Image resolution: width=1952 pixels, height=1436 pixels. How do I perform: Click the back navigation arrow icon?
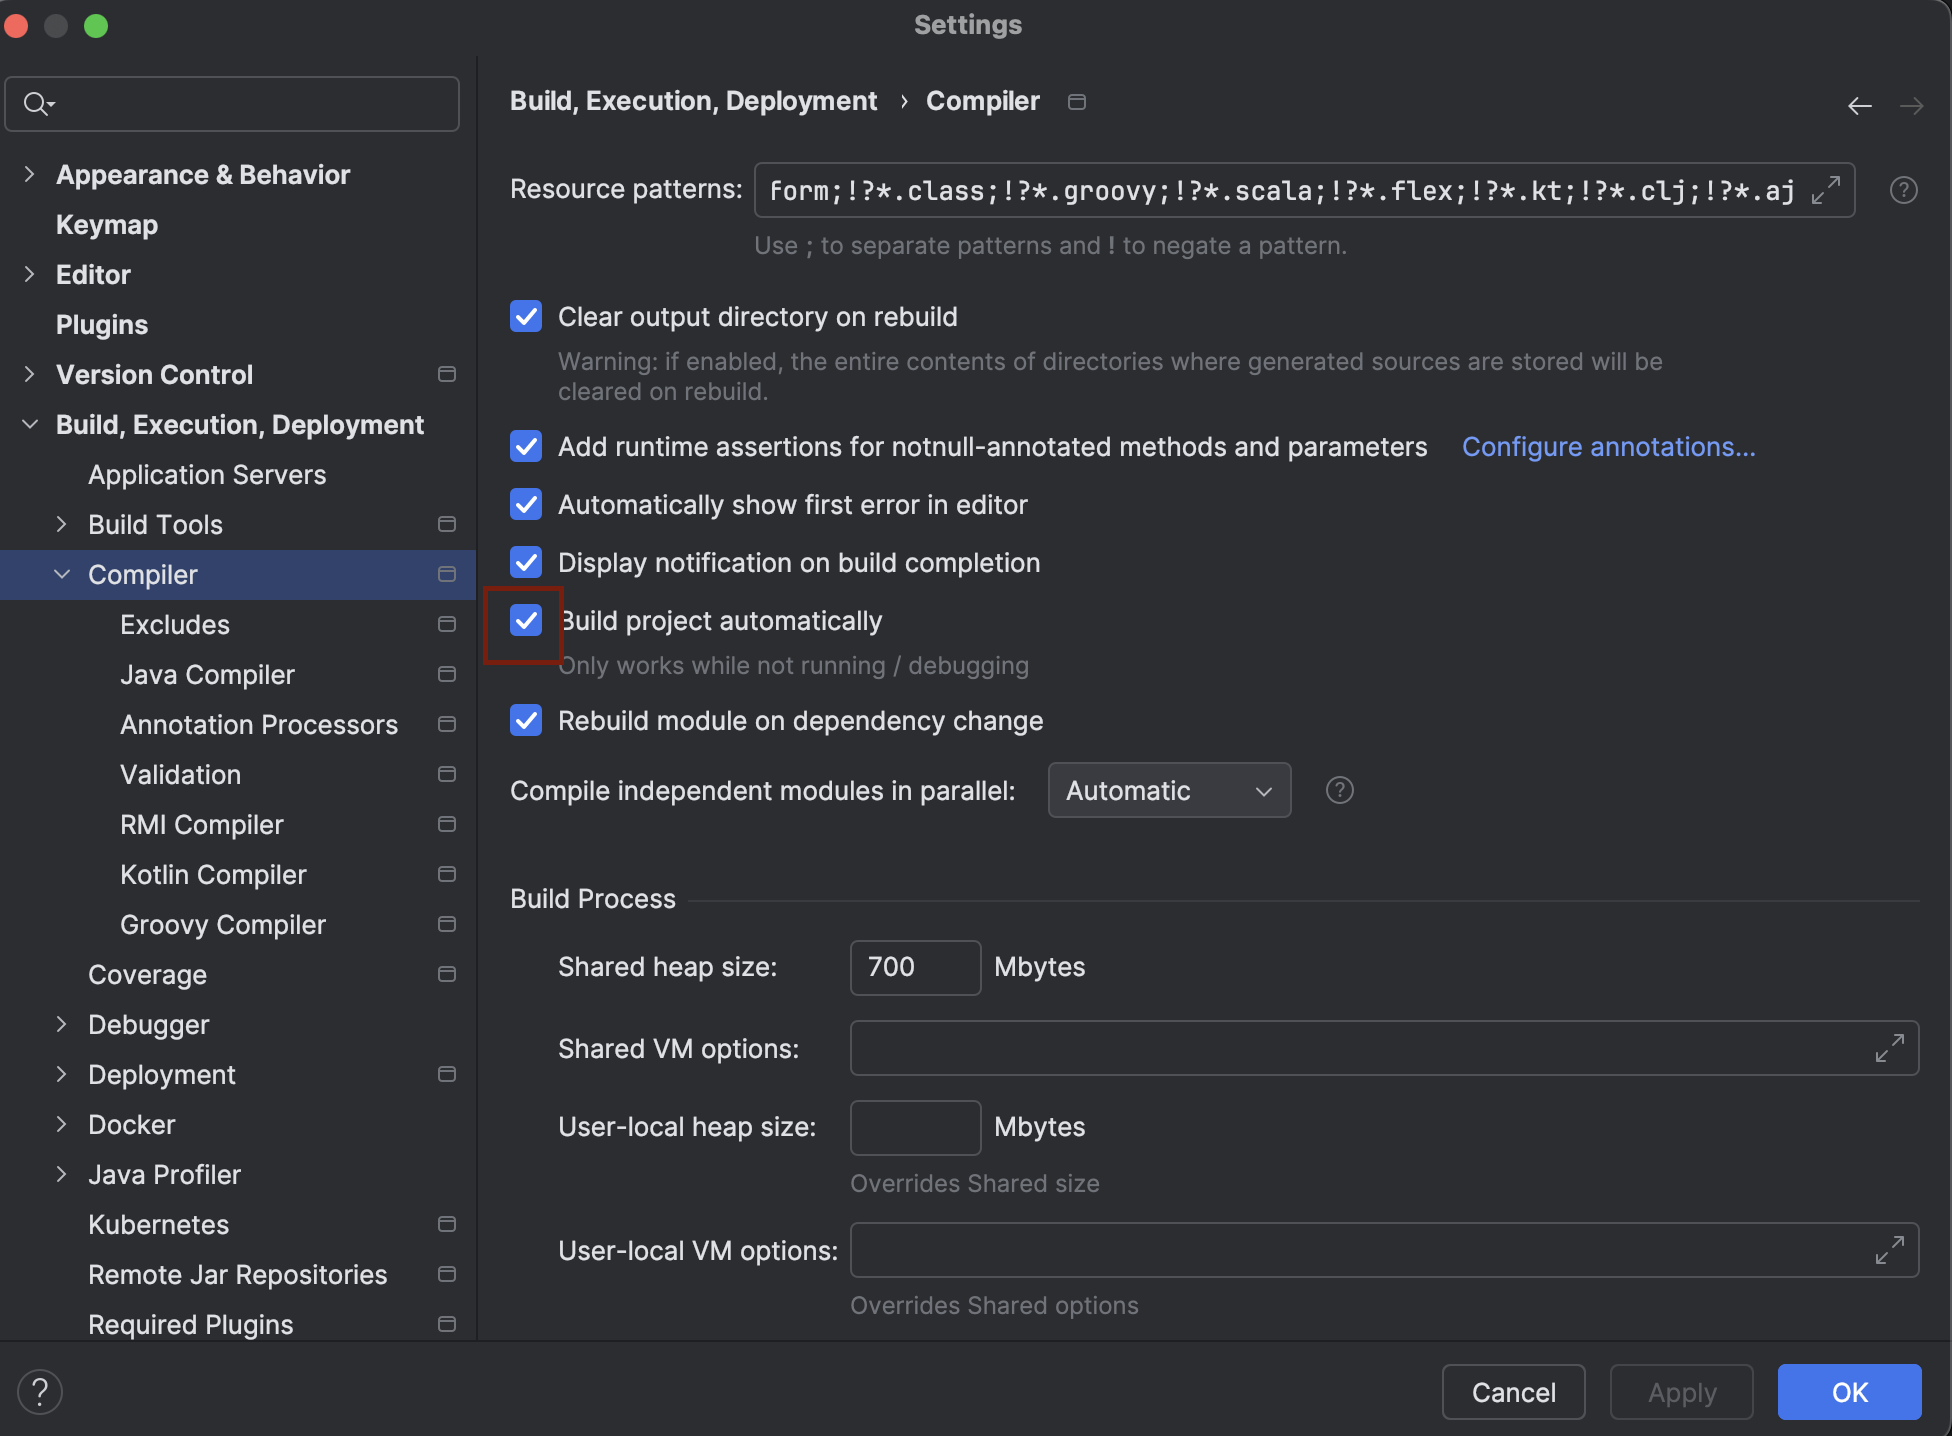(x=1859, y=106)
